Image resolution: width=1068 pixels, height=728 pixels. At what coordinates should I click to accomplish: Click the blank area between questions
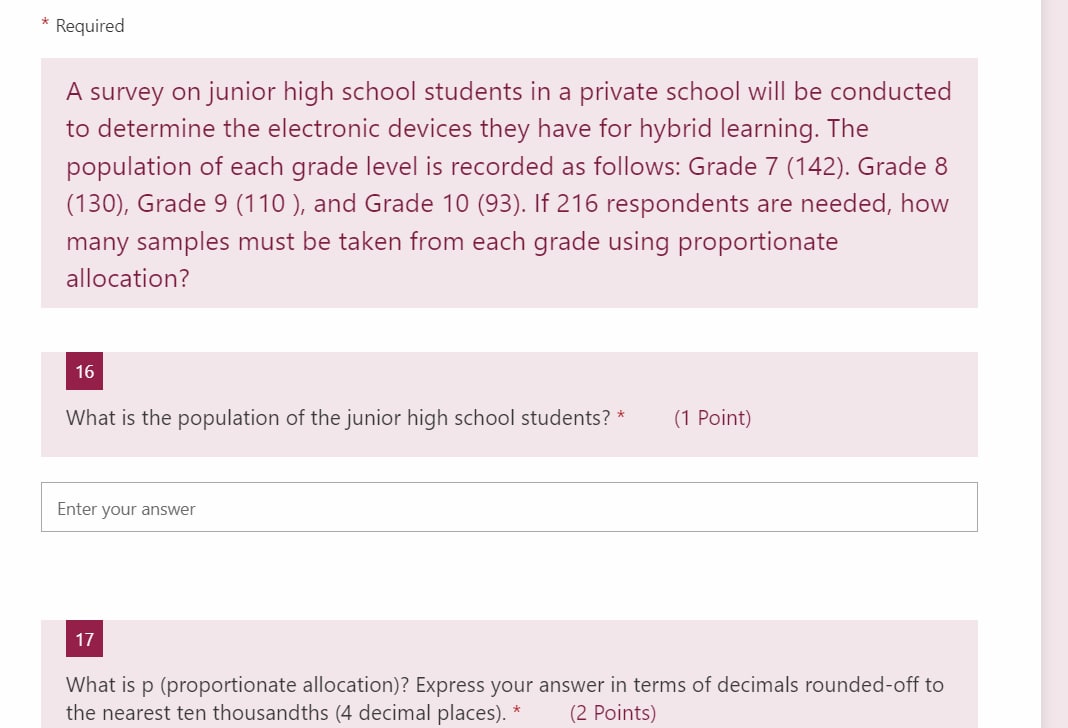click(508, 580)
